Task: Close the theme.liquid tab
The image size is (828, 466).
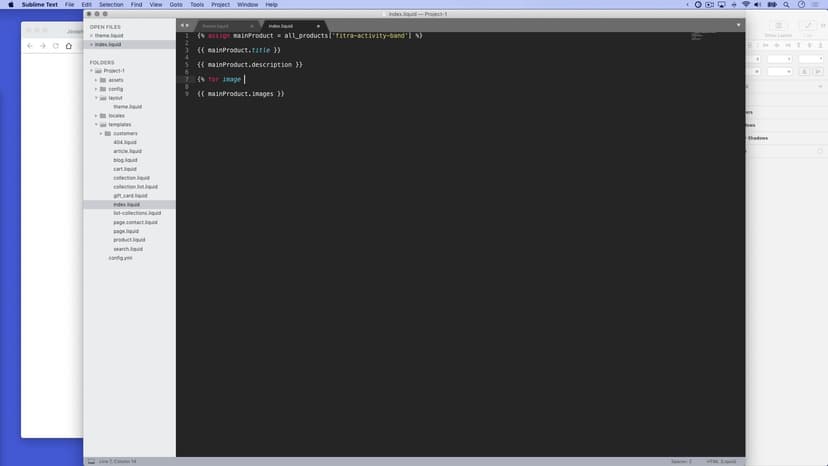Action: click(x=251, y=26)
